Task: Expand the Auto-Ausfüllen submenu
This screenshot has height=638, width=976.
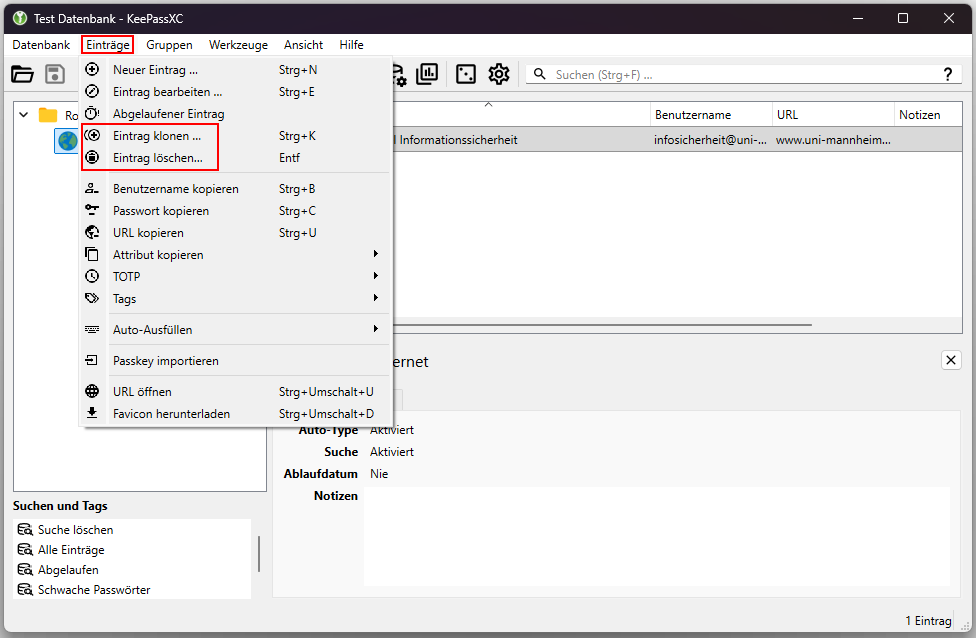Action: 375,329
